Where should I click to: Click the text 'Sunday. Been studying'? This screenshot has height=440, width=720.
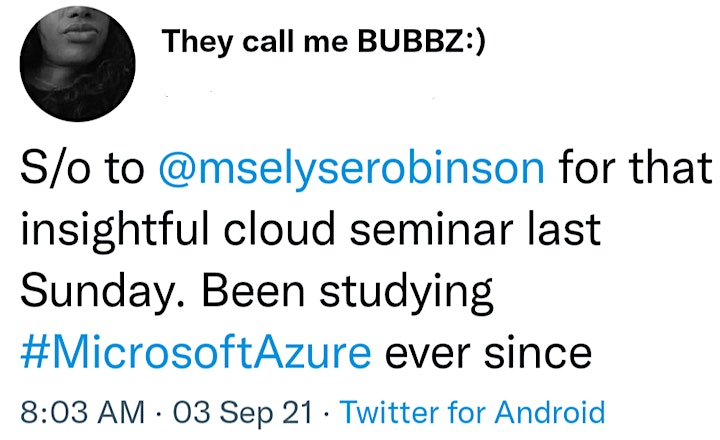(257, 293)
